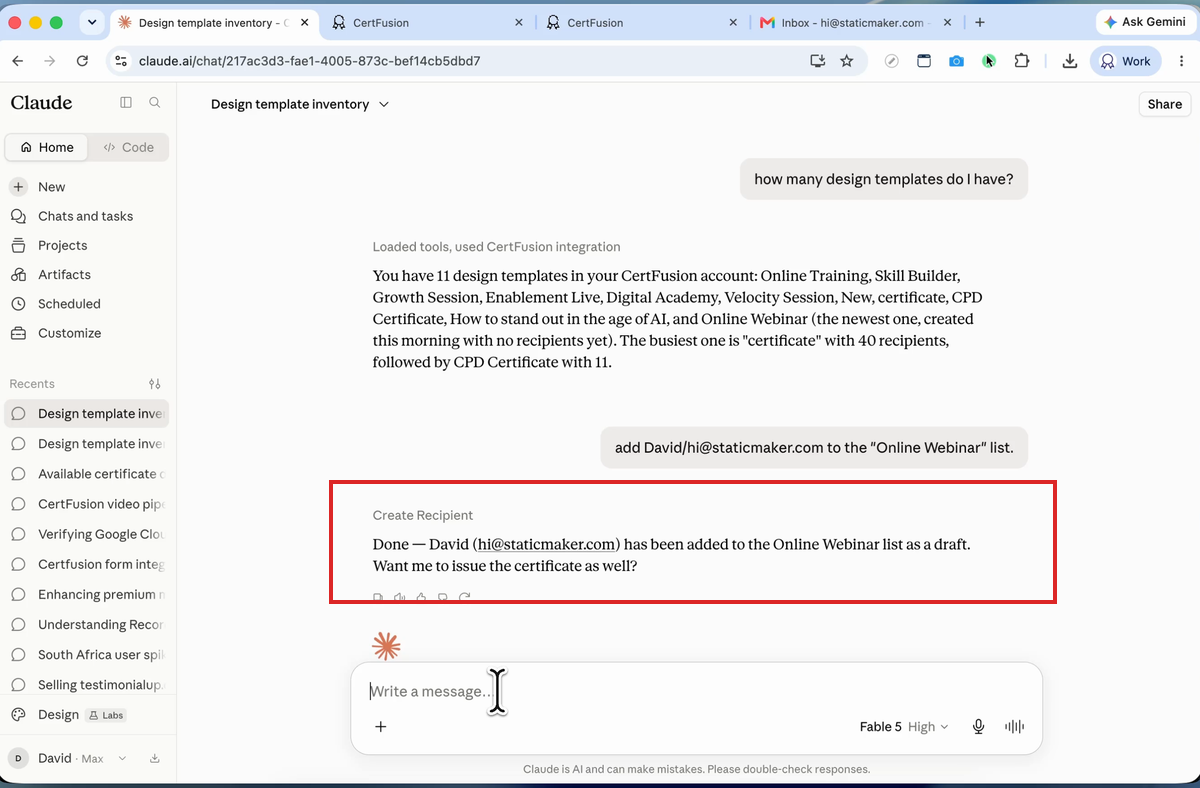Give thumbs up to the response
This screenshot has width=1200, height=788.
[421, 597]
